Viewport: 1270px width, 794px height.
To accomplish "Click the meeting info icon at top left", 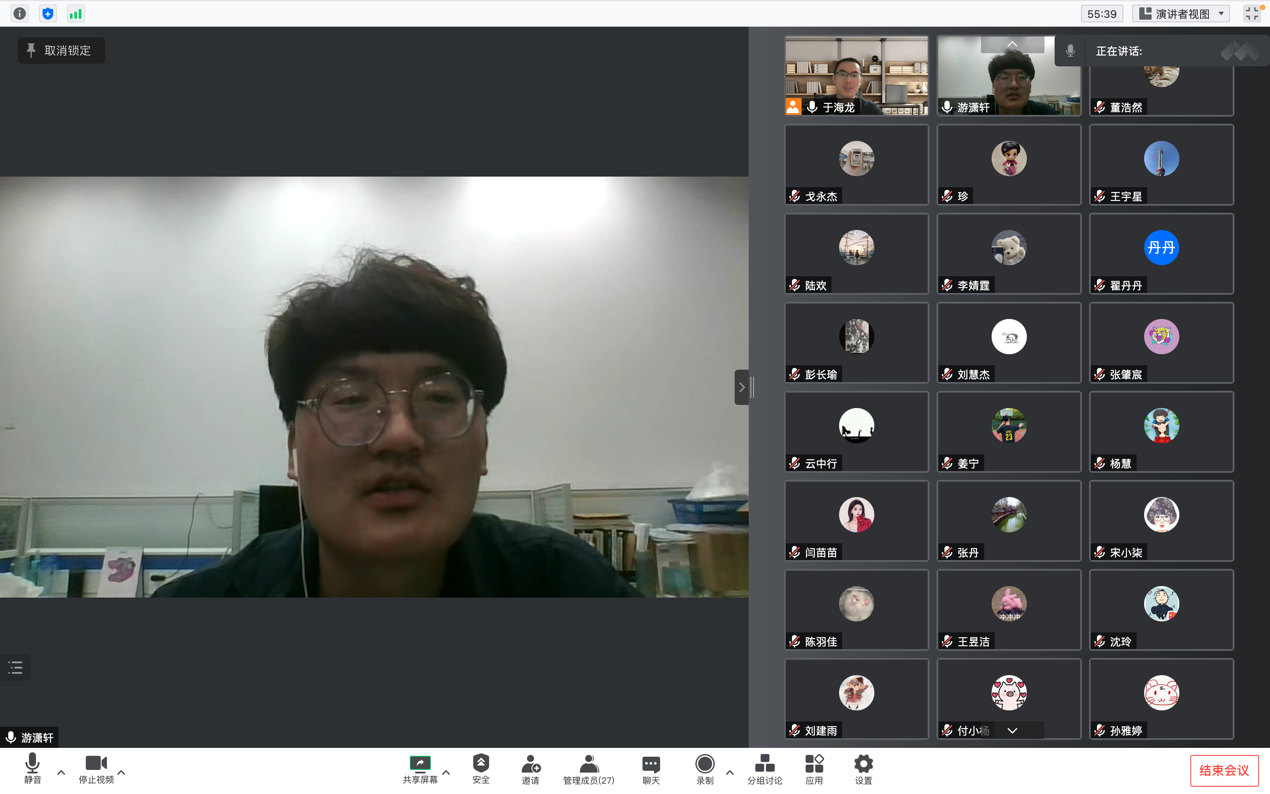I will tap(19, 14).
